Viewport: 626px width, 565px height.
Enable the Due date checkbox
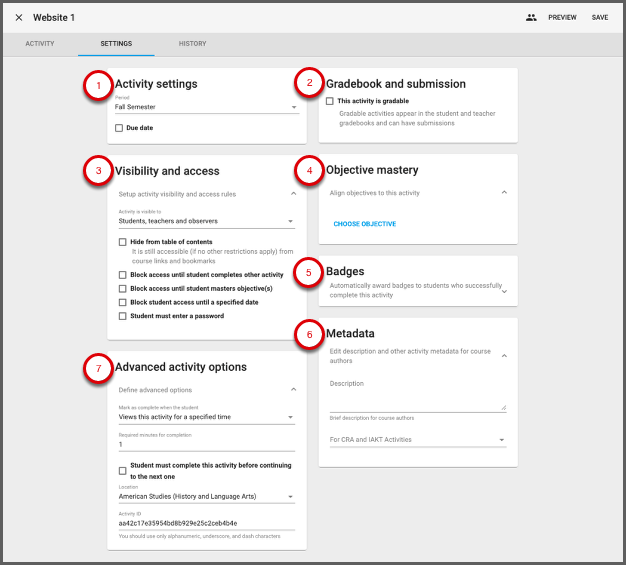[120, 128]
